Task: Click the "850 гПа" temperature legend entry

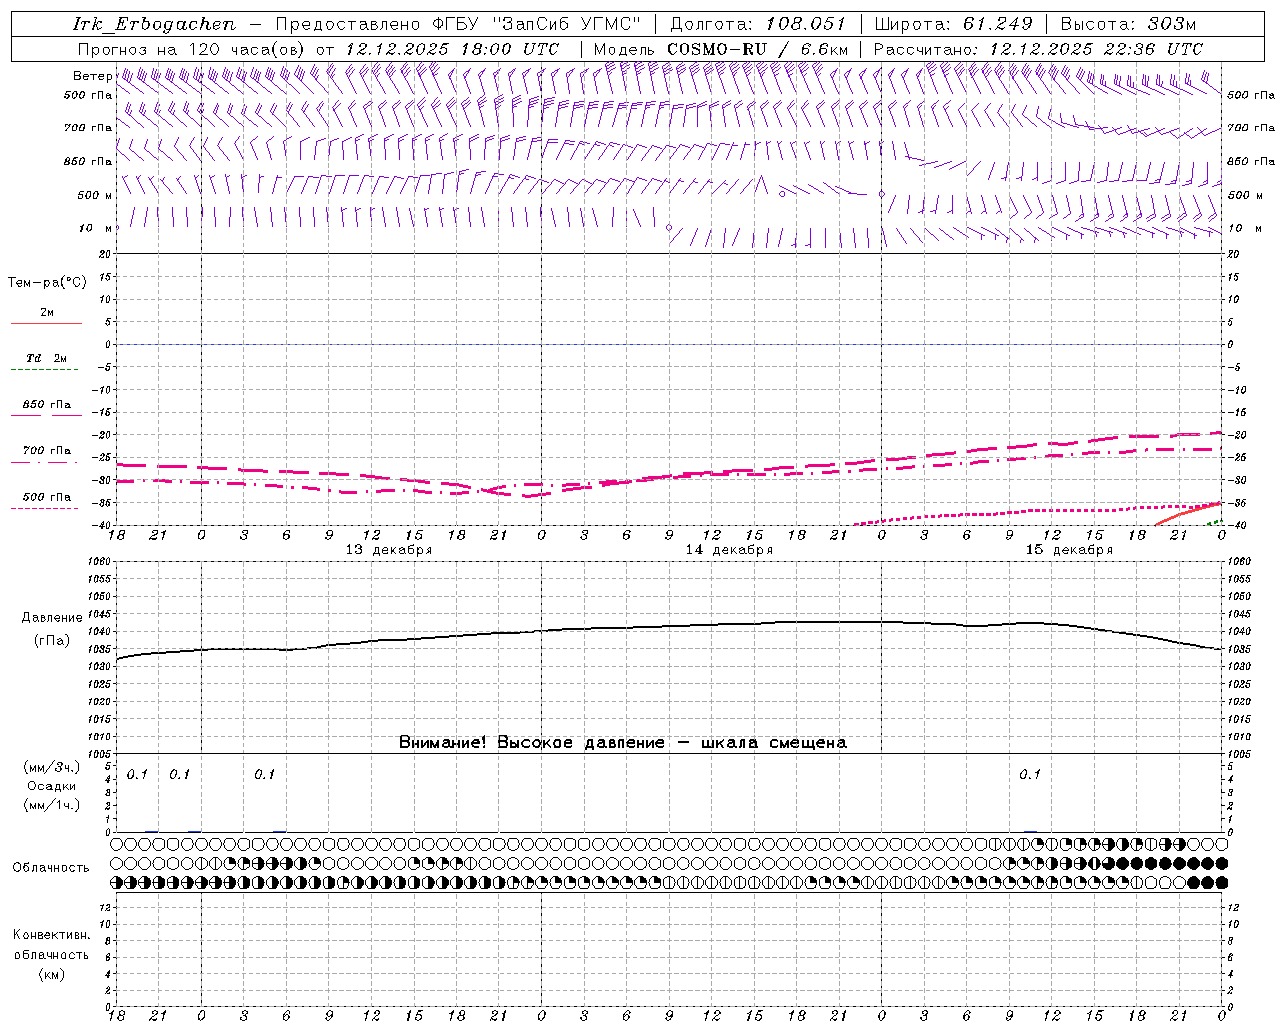Action: tap(47, 405)
